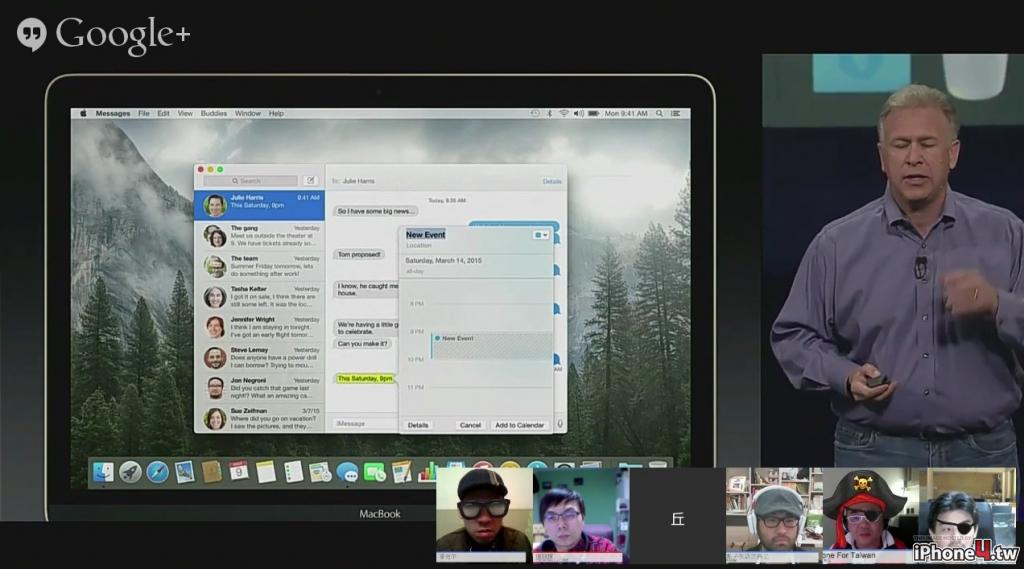
Task: Open Spotlight search magnifier icon
Action: [x=660, y=114]
